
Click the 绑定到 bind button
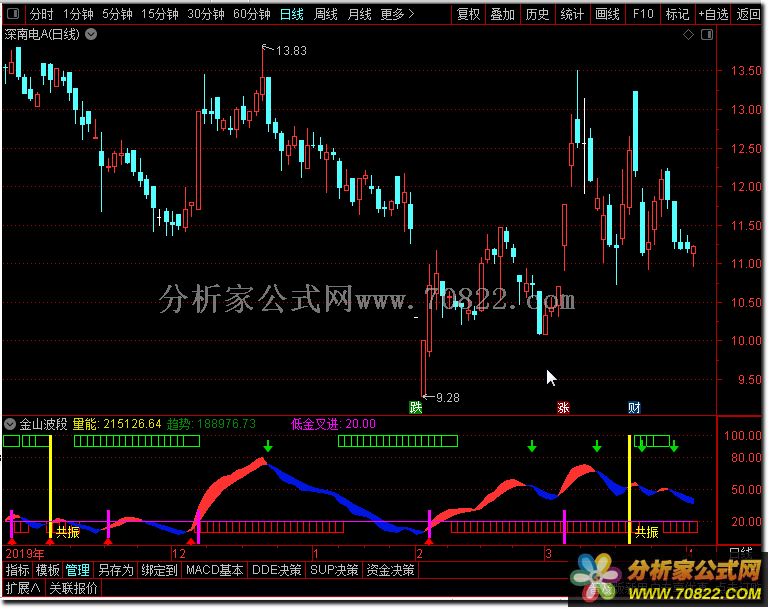159,570
